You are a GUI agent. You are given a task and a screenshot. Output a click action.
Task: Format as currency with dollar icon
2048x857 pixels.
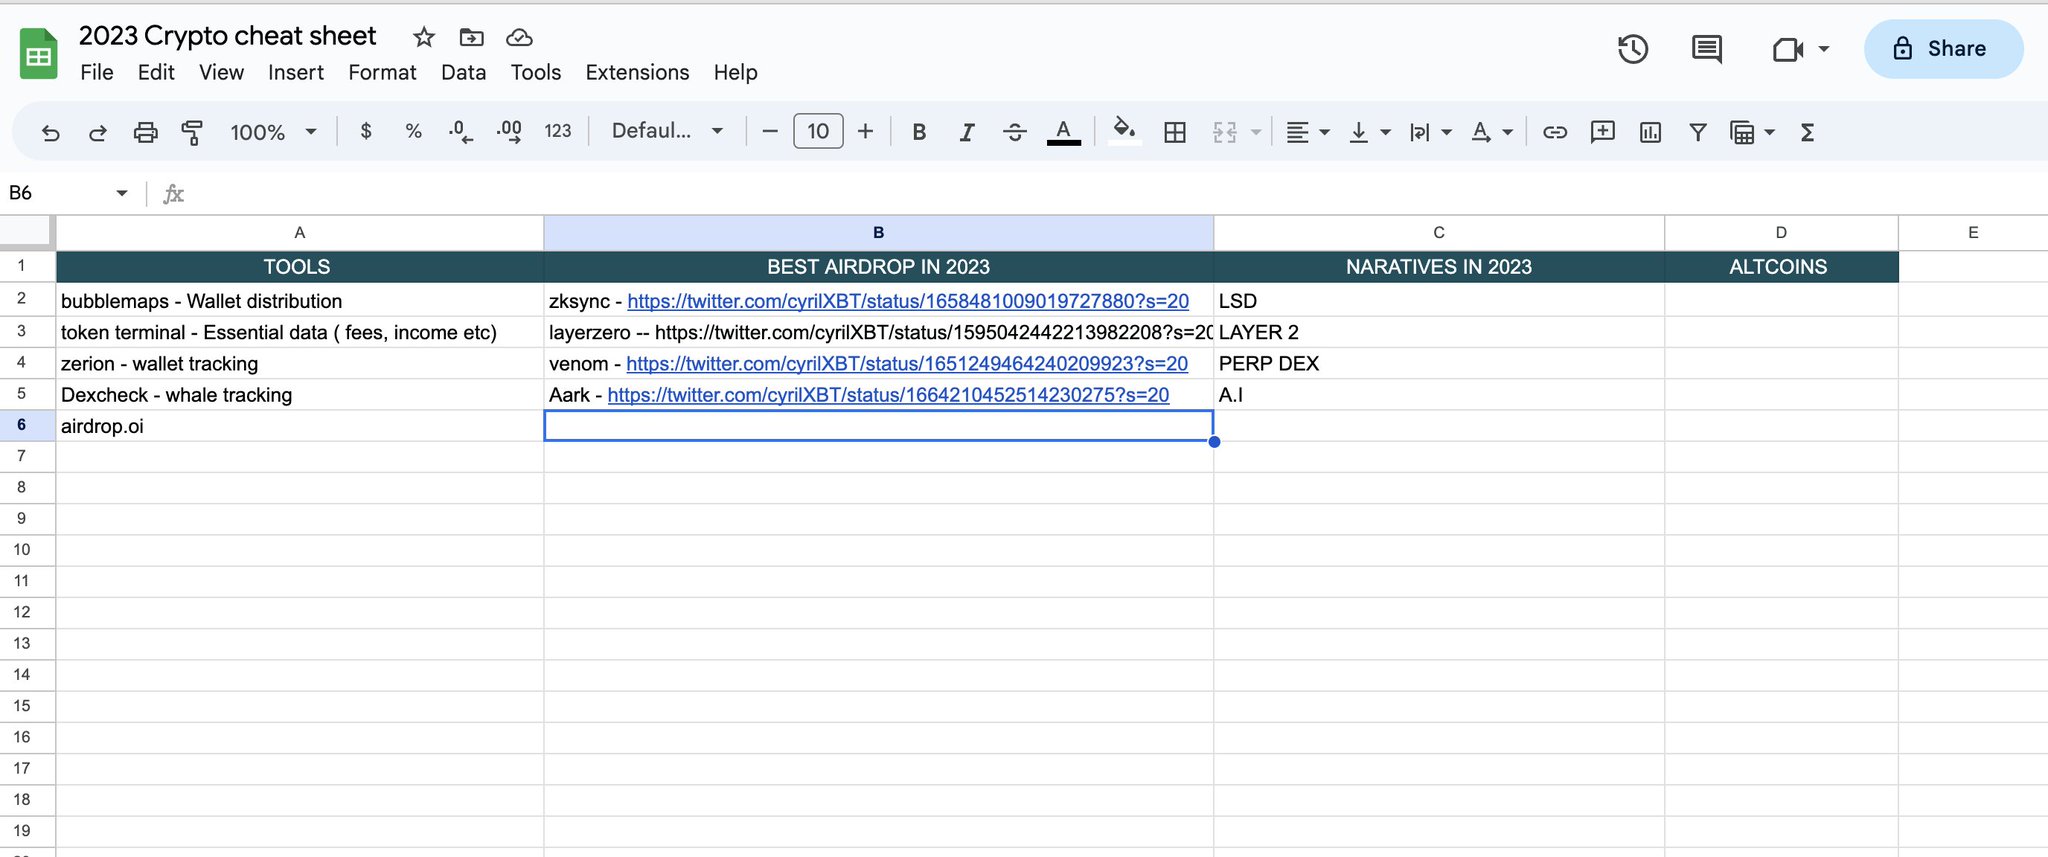pyautogui.click(x=366, y=131)
